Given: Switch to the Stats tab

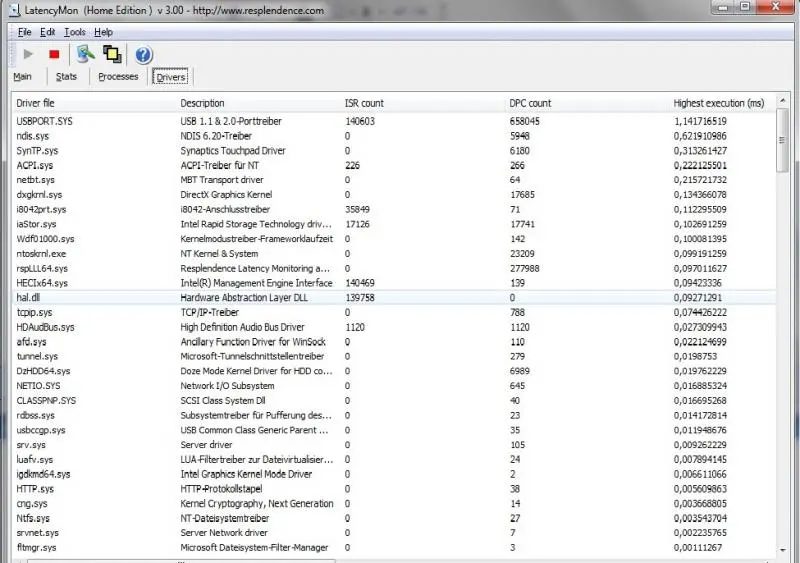Looking at the screenshot, I should [x=66, y=77].
